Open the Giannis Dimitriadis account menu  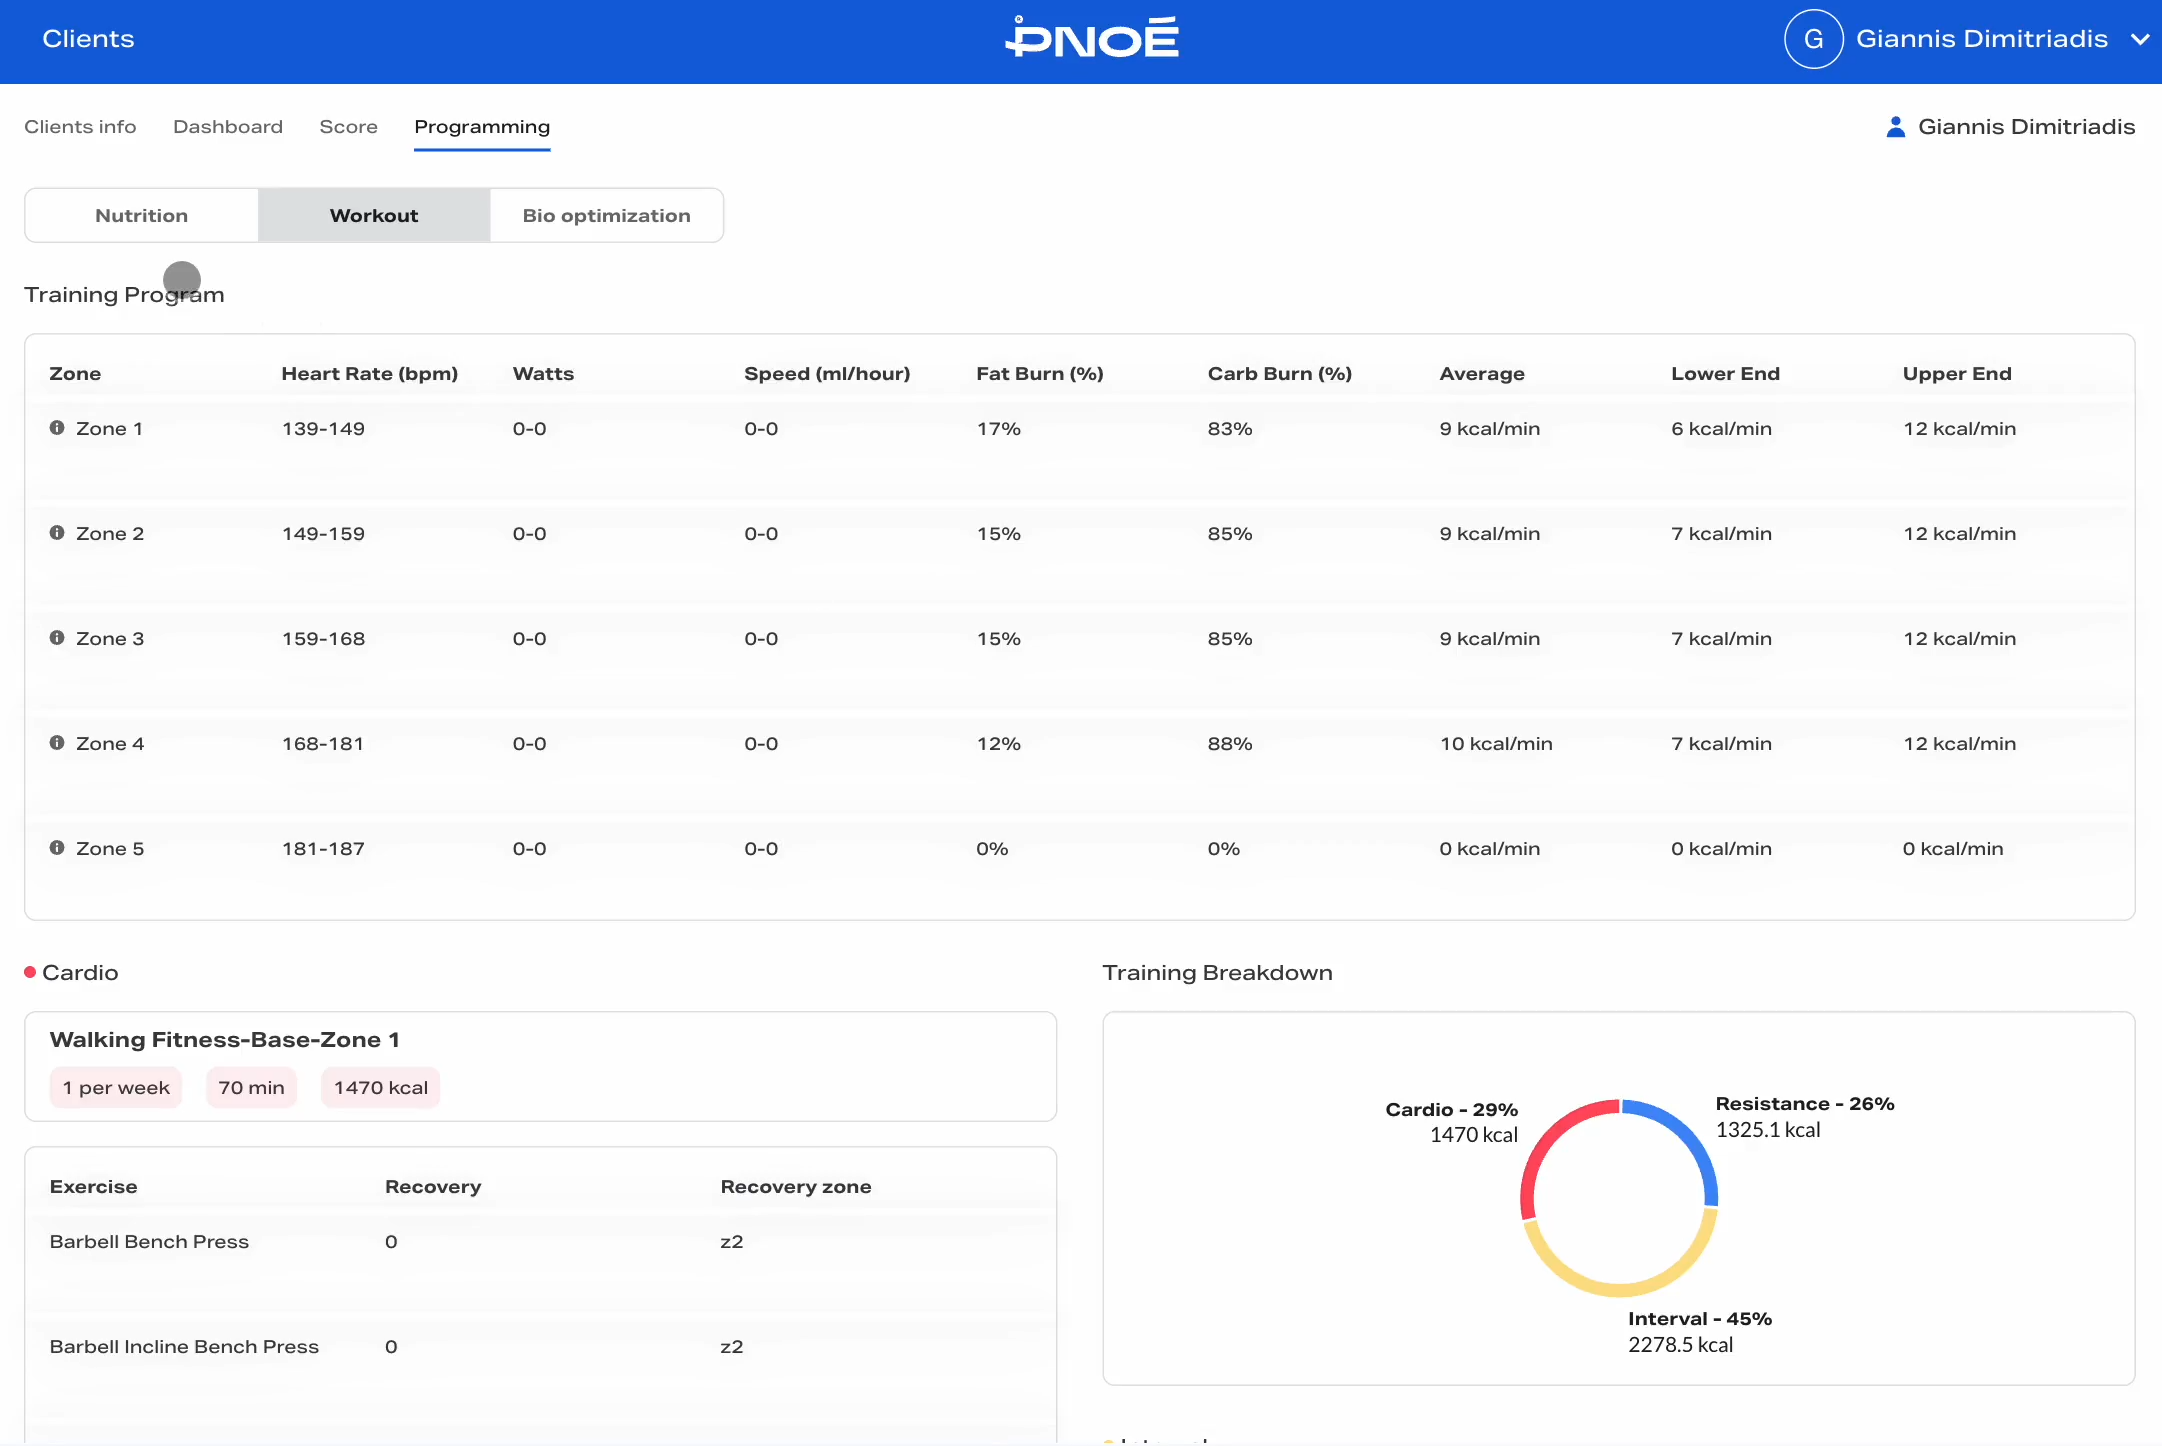1981,39
